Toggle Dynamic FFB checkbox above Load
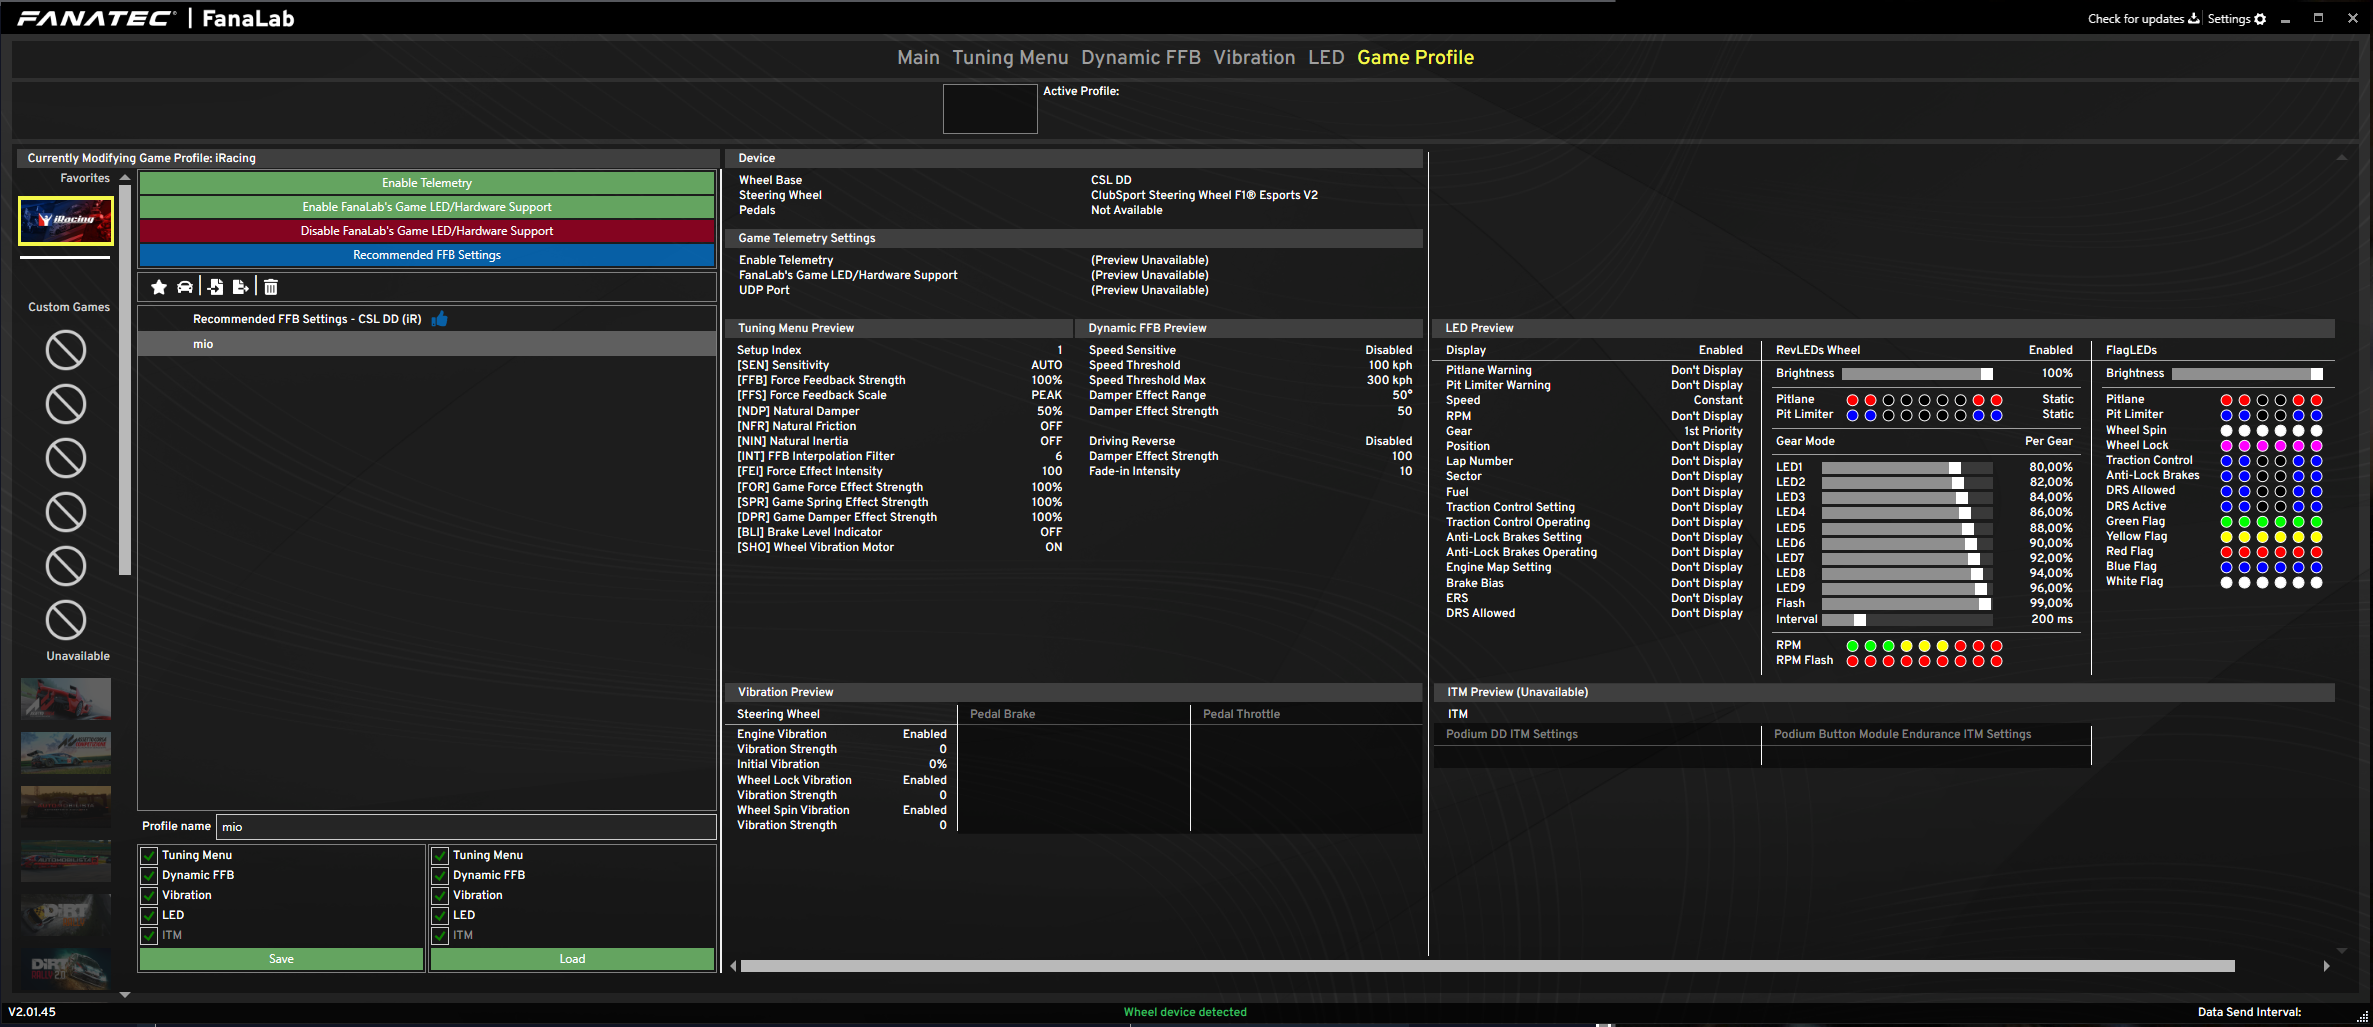This screenshot has width=2373, height=1027. point(440,875)
